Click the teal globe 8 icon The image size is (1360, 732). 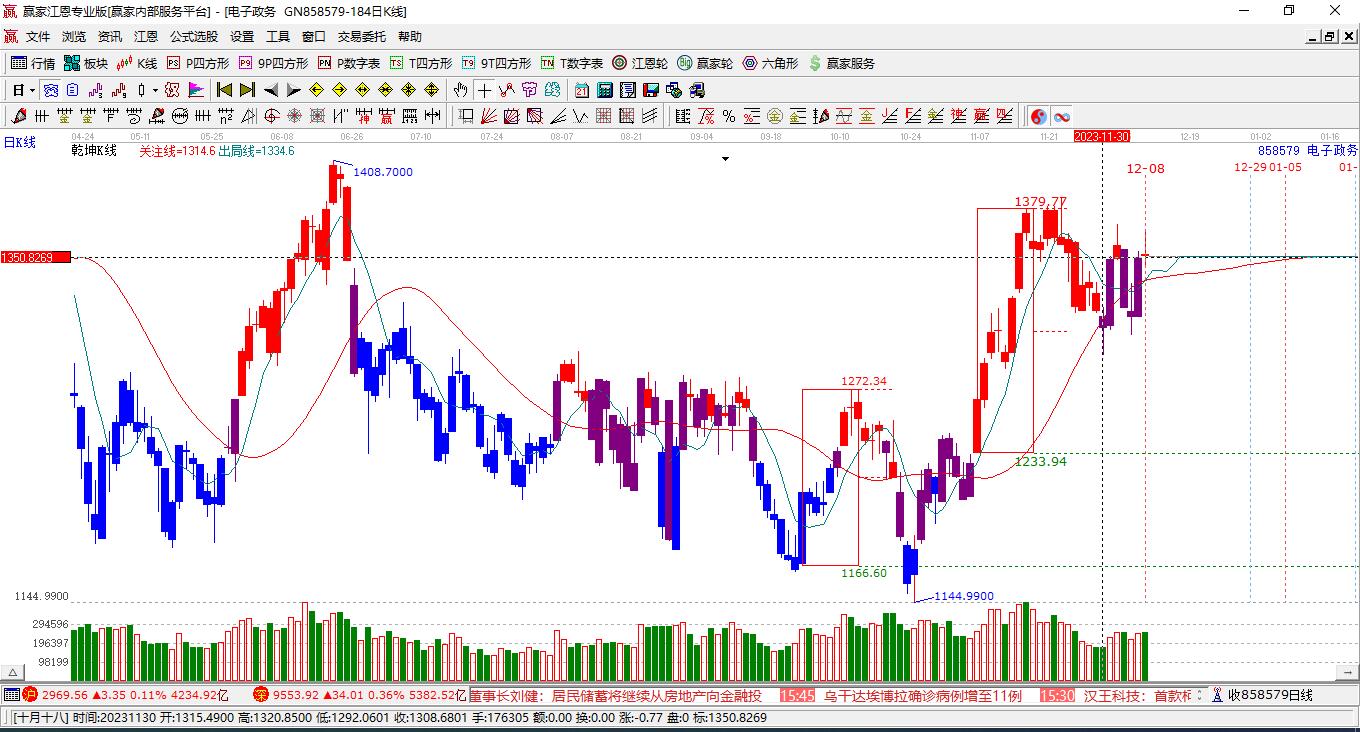(x=552, y=90)
